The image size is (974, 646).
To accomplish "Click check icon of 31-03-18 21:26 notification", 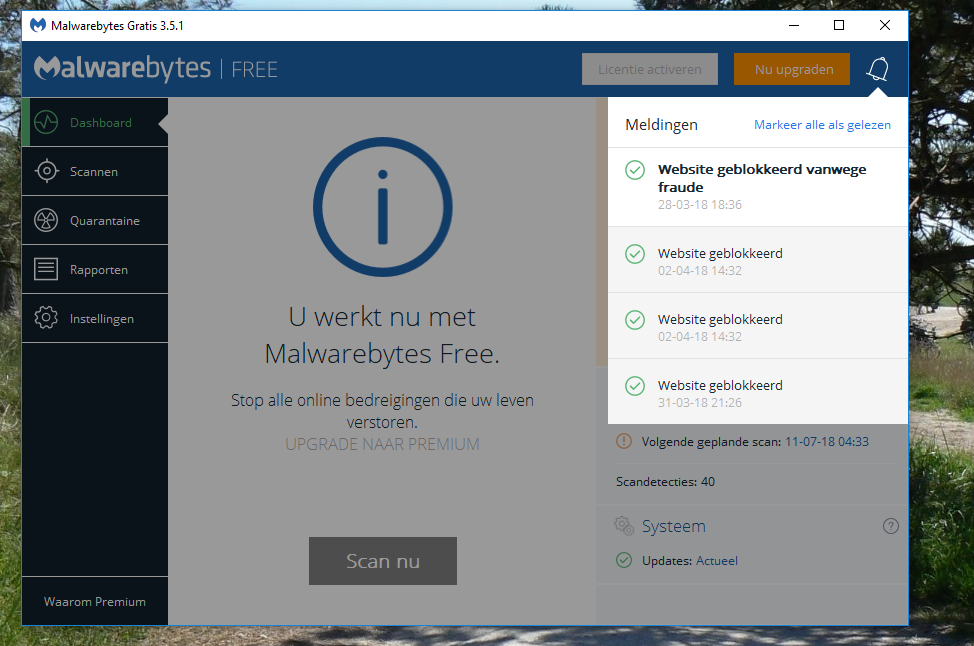I will click(x=635, y=386).
